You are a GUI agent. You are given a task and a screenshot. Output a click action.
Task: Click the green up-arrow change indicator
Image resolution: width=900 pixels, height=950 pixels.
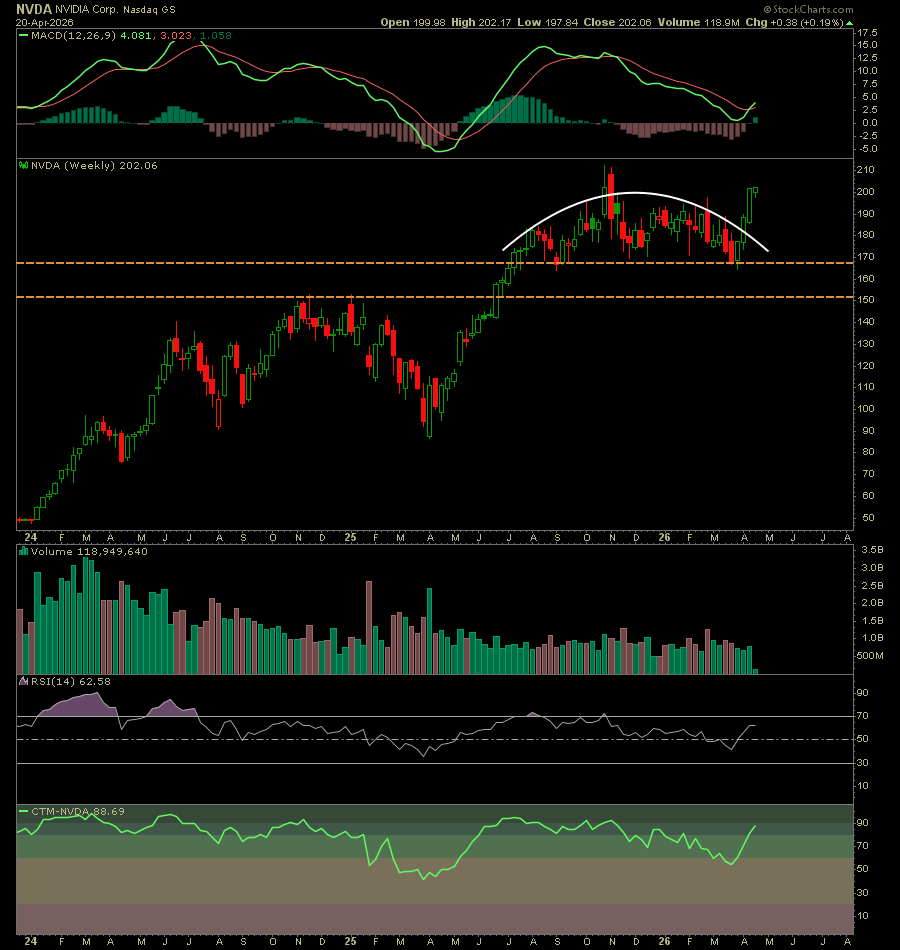point(850,23)
